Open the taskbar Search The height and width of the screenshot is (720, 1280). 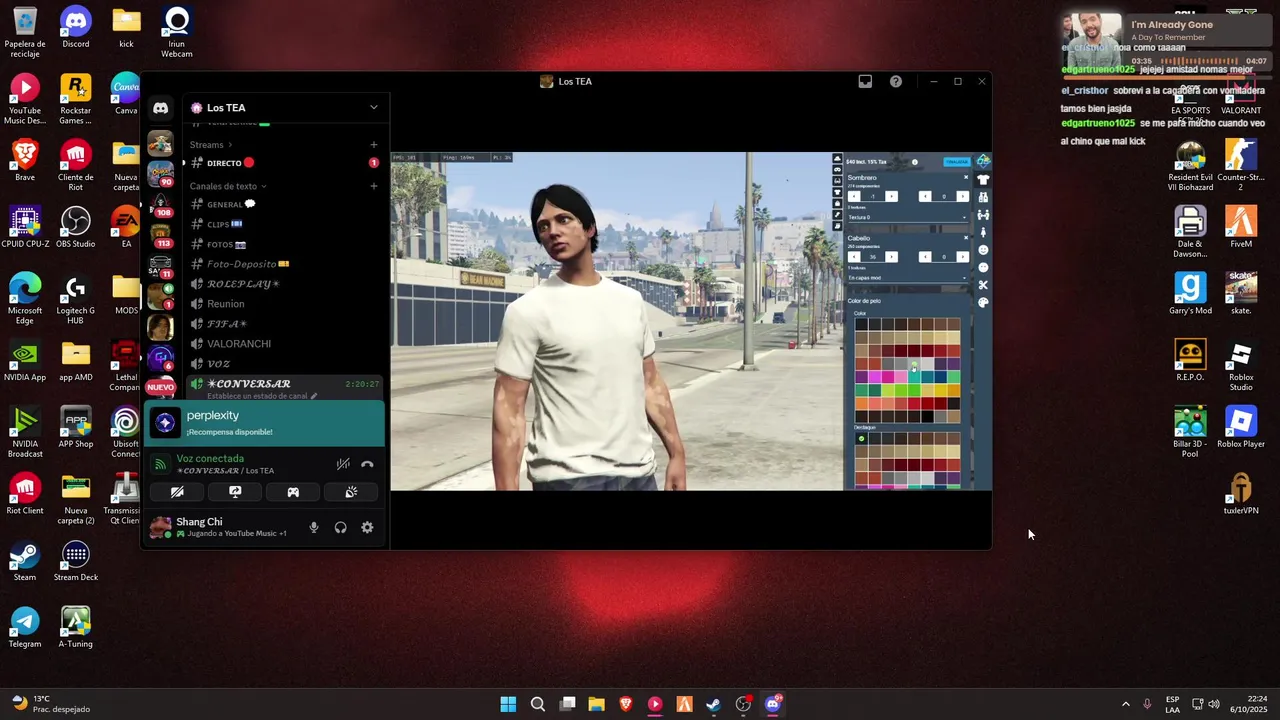[538, 704]
